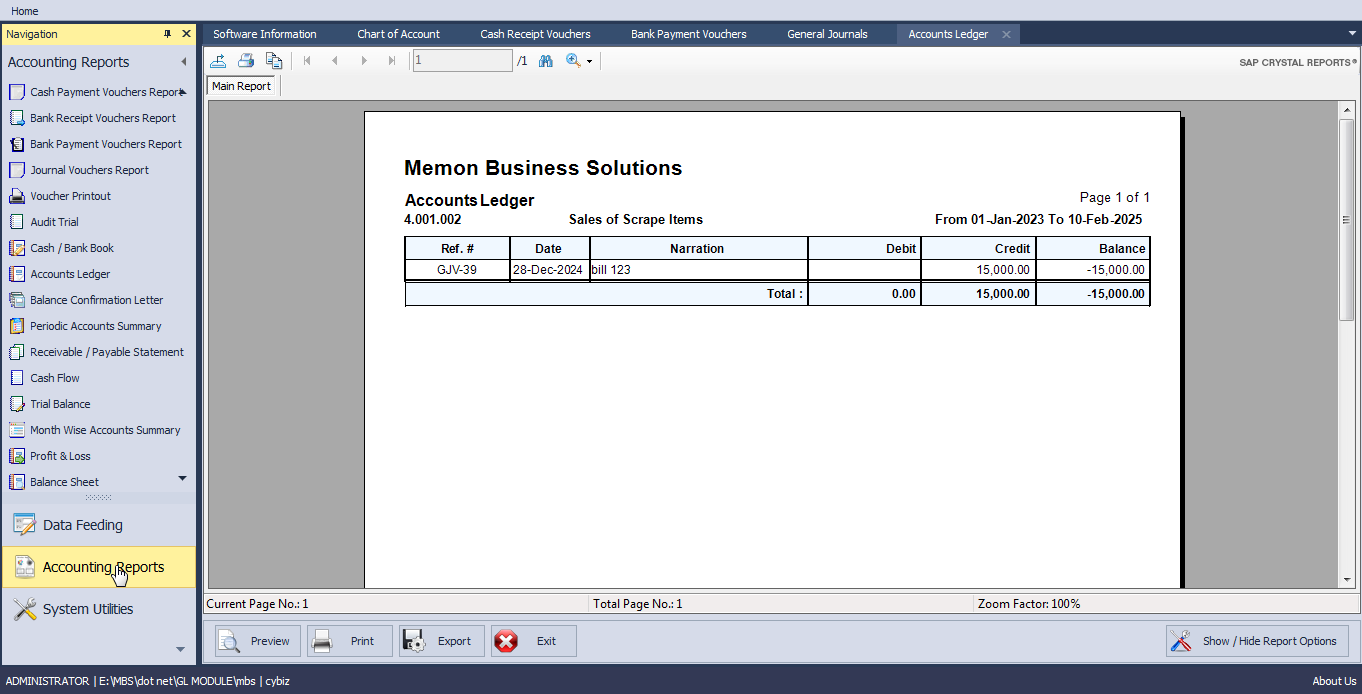
Task: Switch to Bank Payment Vouchers tab
Action: click(688, 34)
